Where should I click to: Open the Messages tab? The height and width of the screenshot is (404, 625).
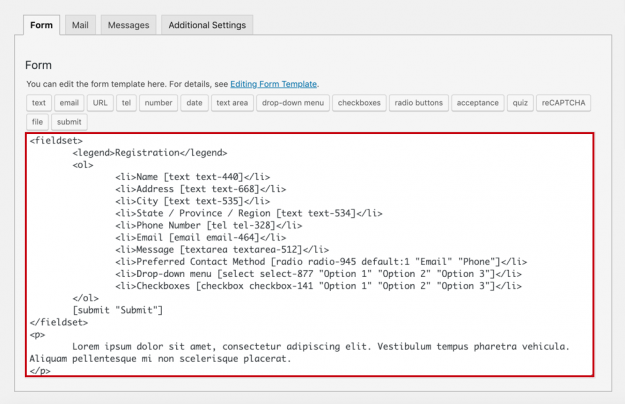click(128, 24)
